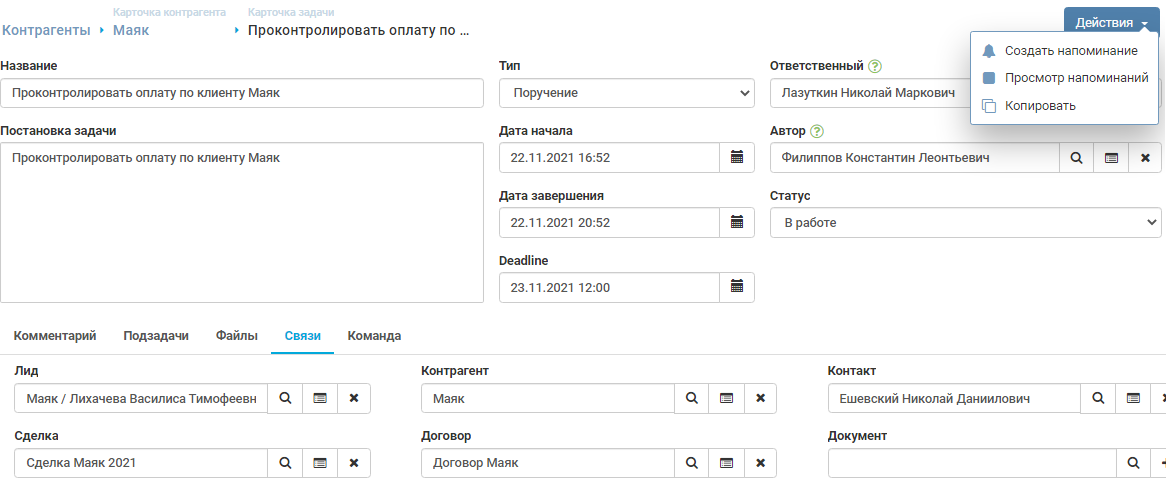This screenshot has width=1166, height=494.
Task: Open the Команда tab
Action: click(374, 336)
